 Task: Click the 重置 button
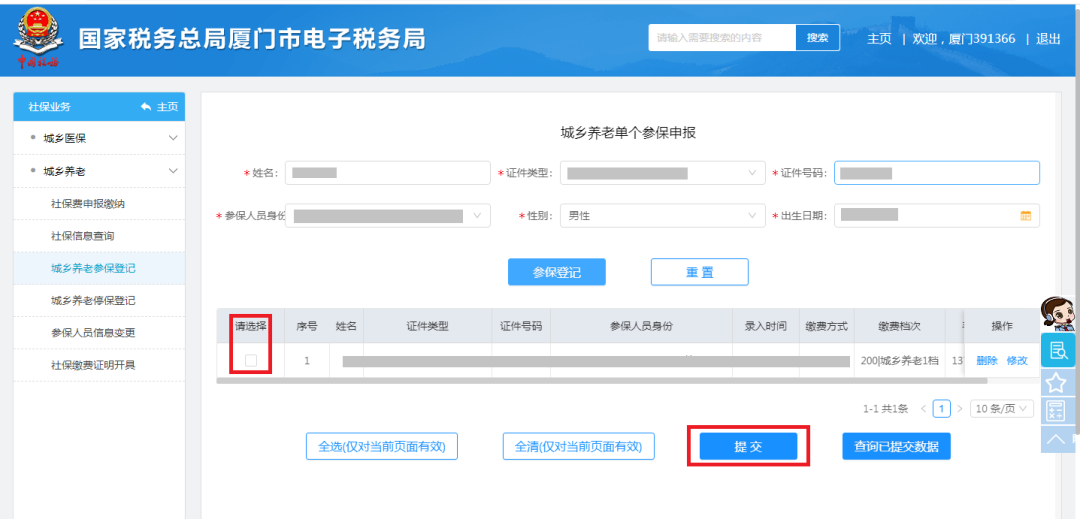click(700, 272)
